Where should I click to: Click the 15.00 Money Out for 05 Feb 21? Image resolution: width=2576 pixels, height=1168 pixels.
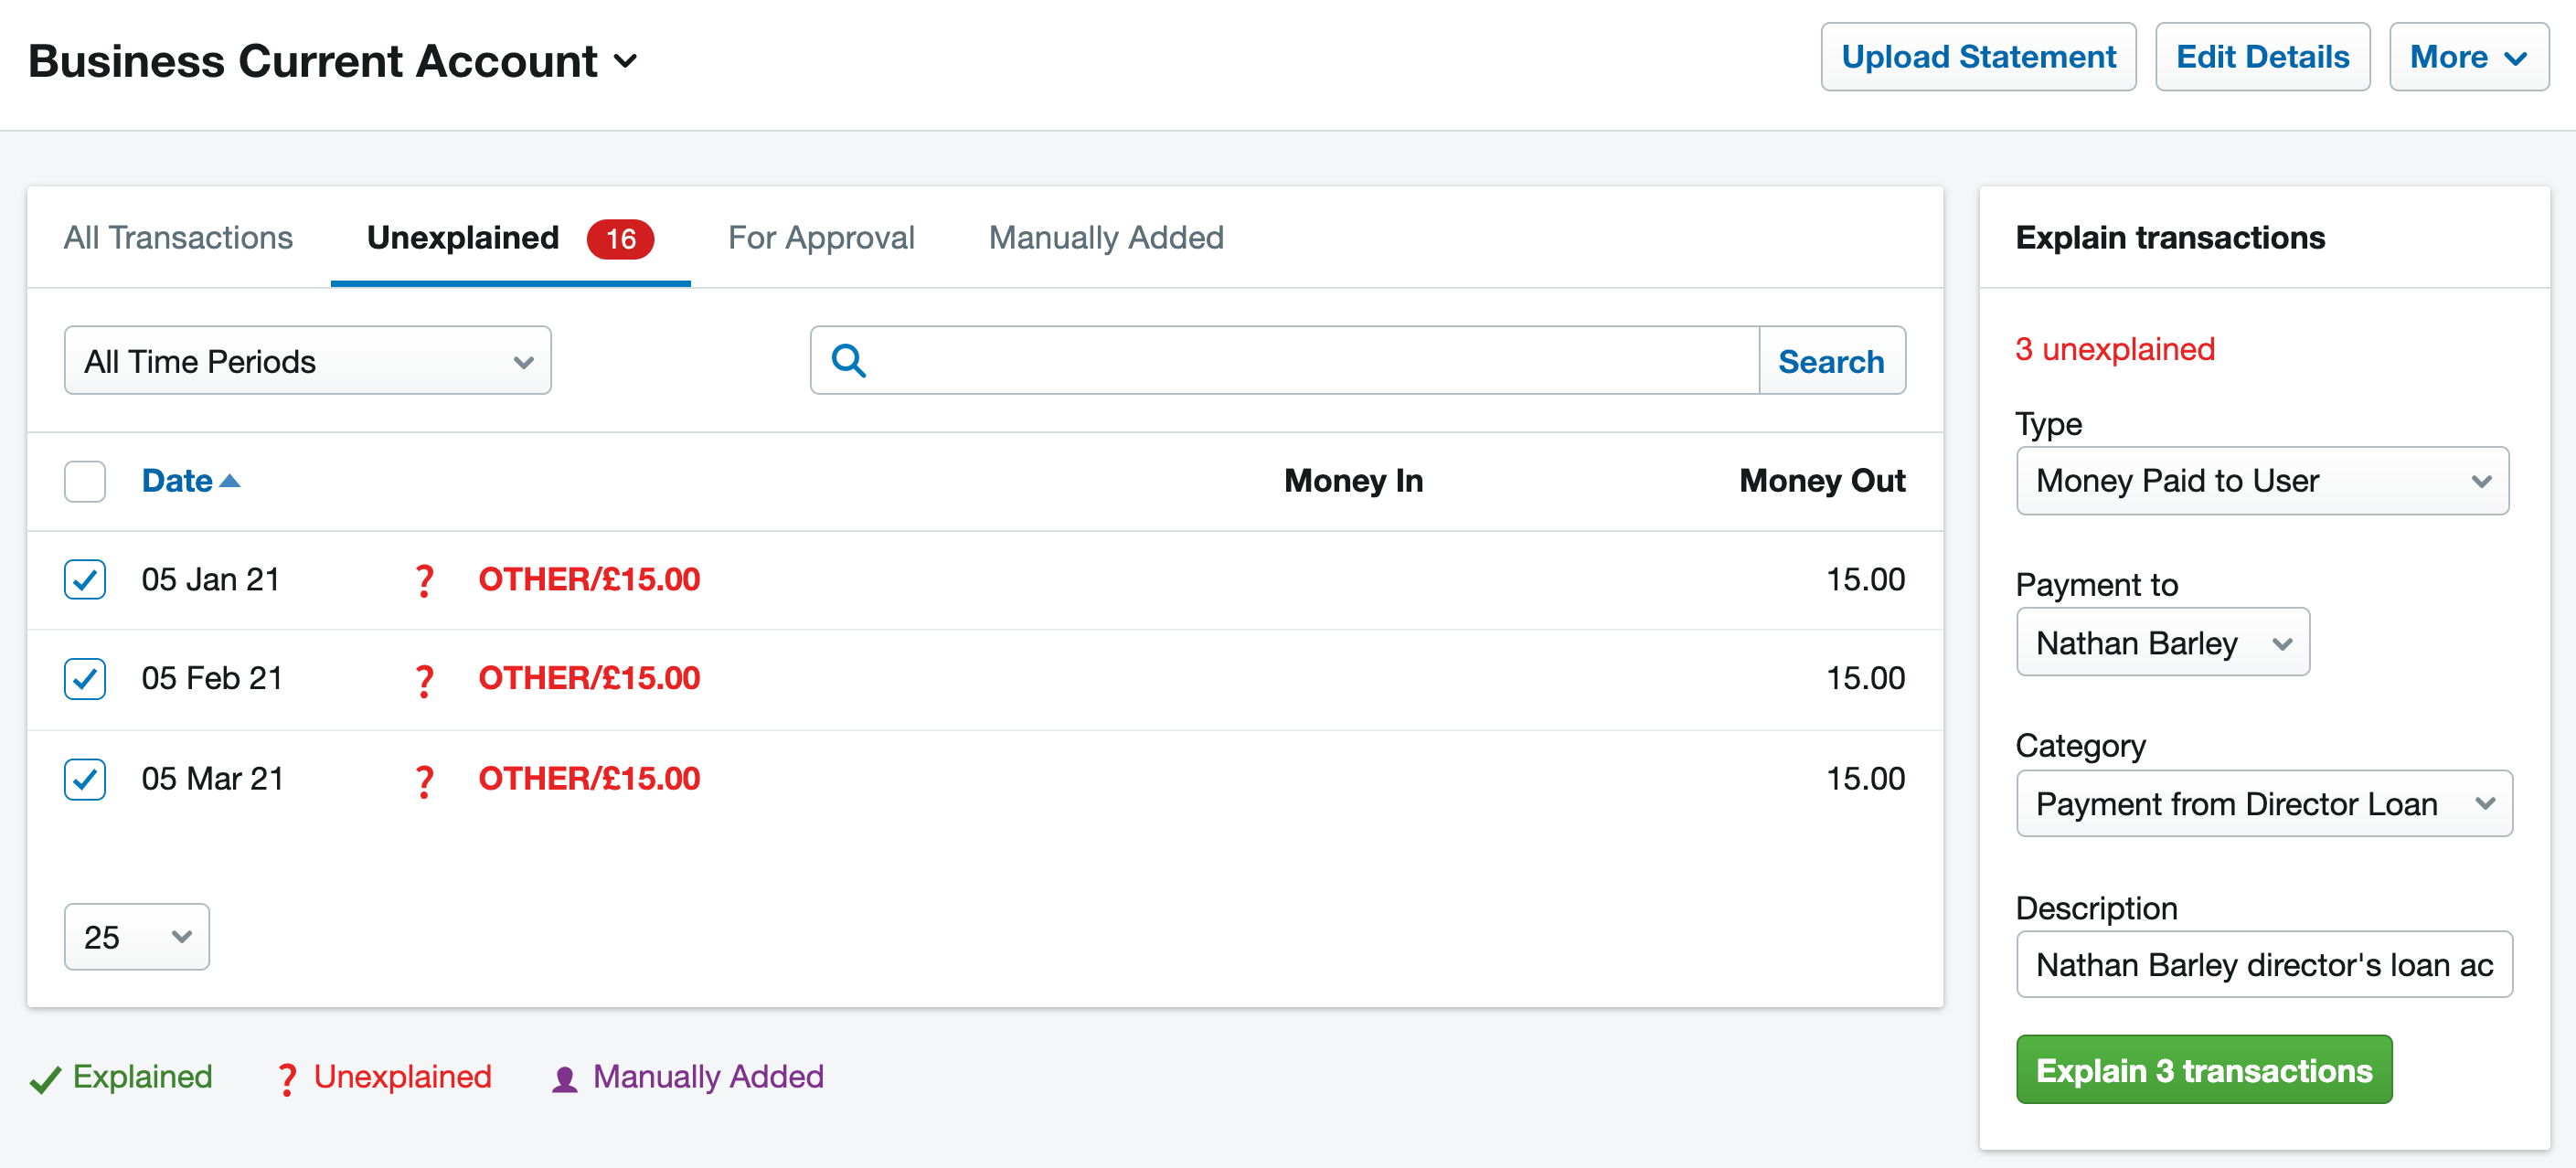(1866, 679)
